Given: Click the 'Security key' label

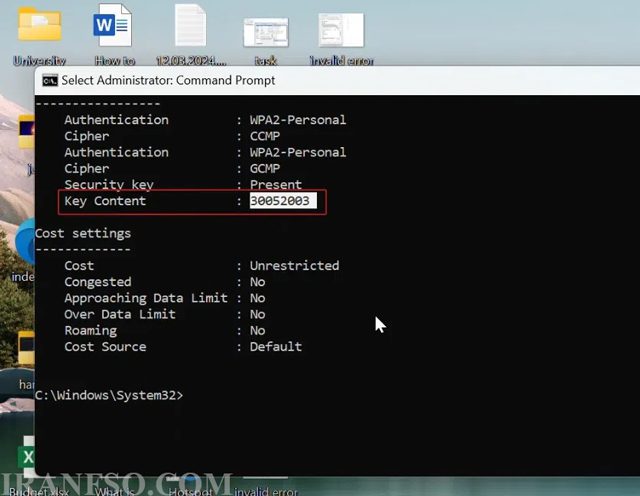Looking at the screenshot, I should pyautogui.click(x=109, y=185).
